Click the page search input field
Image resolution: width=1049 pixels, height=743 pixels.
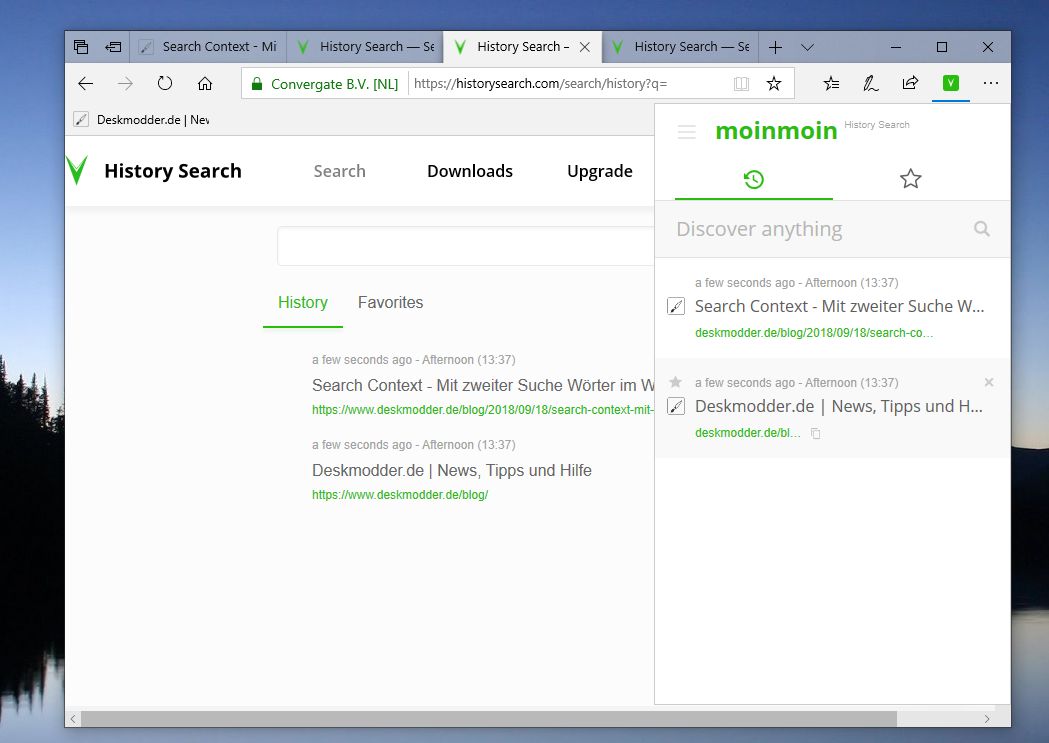466,246
